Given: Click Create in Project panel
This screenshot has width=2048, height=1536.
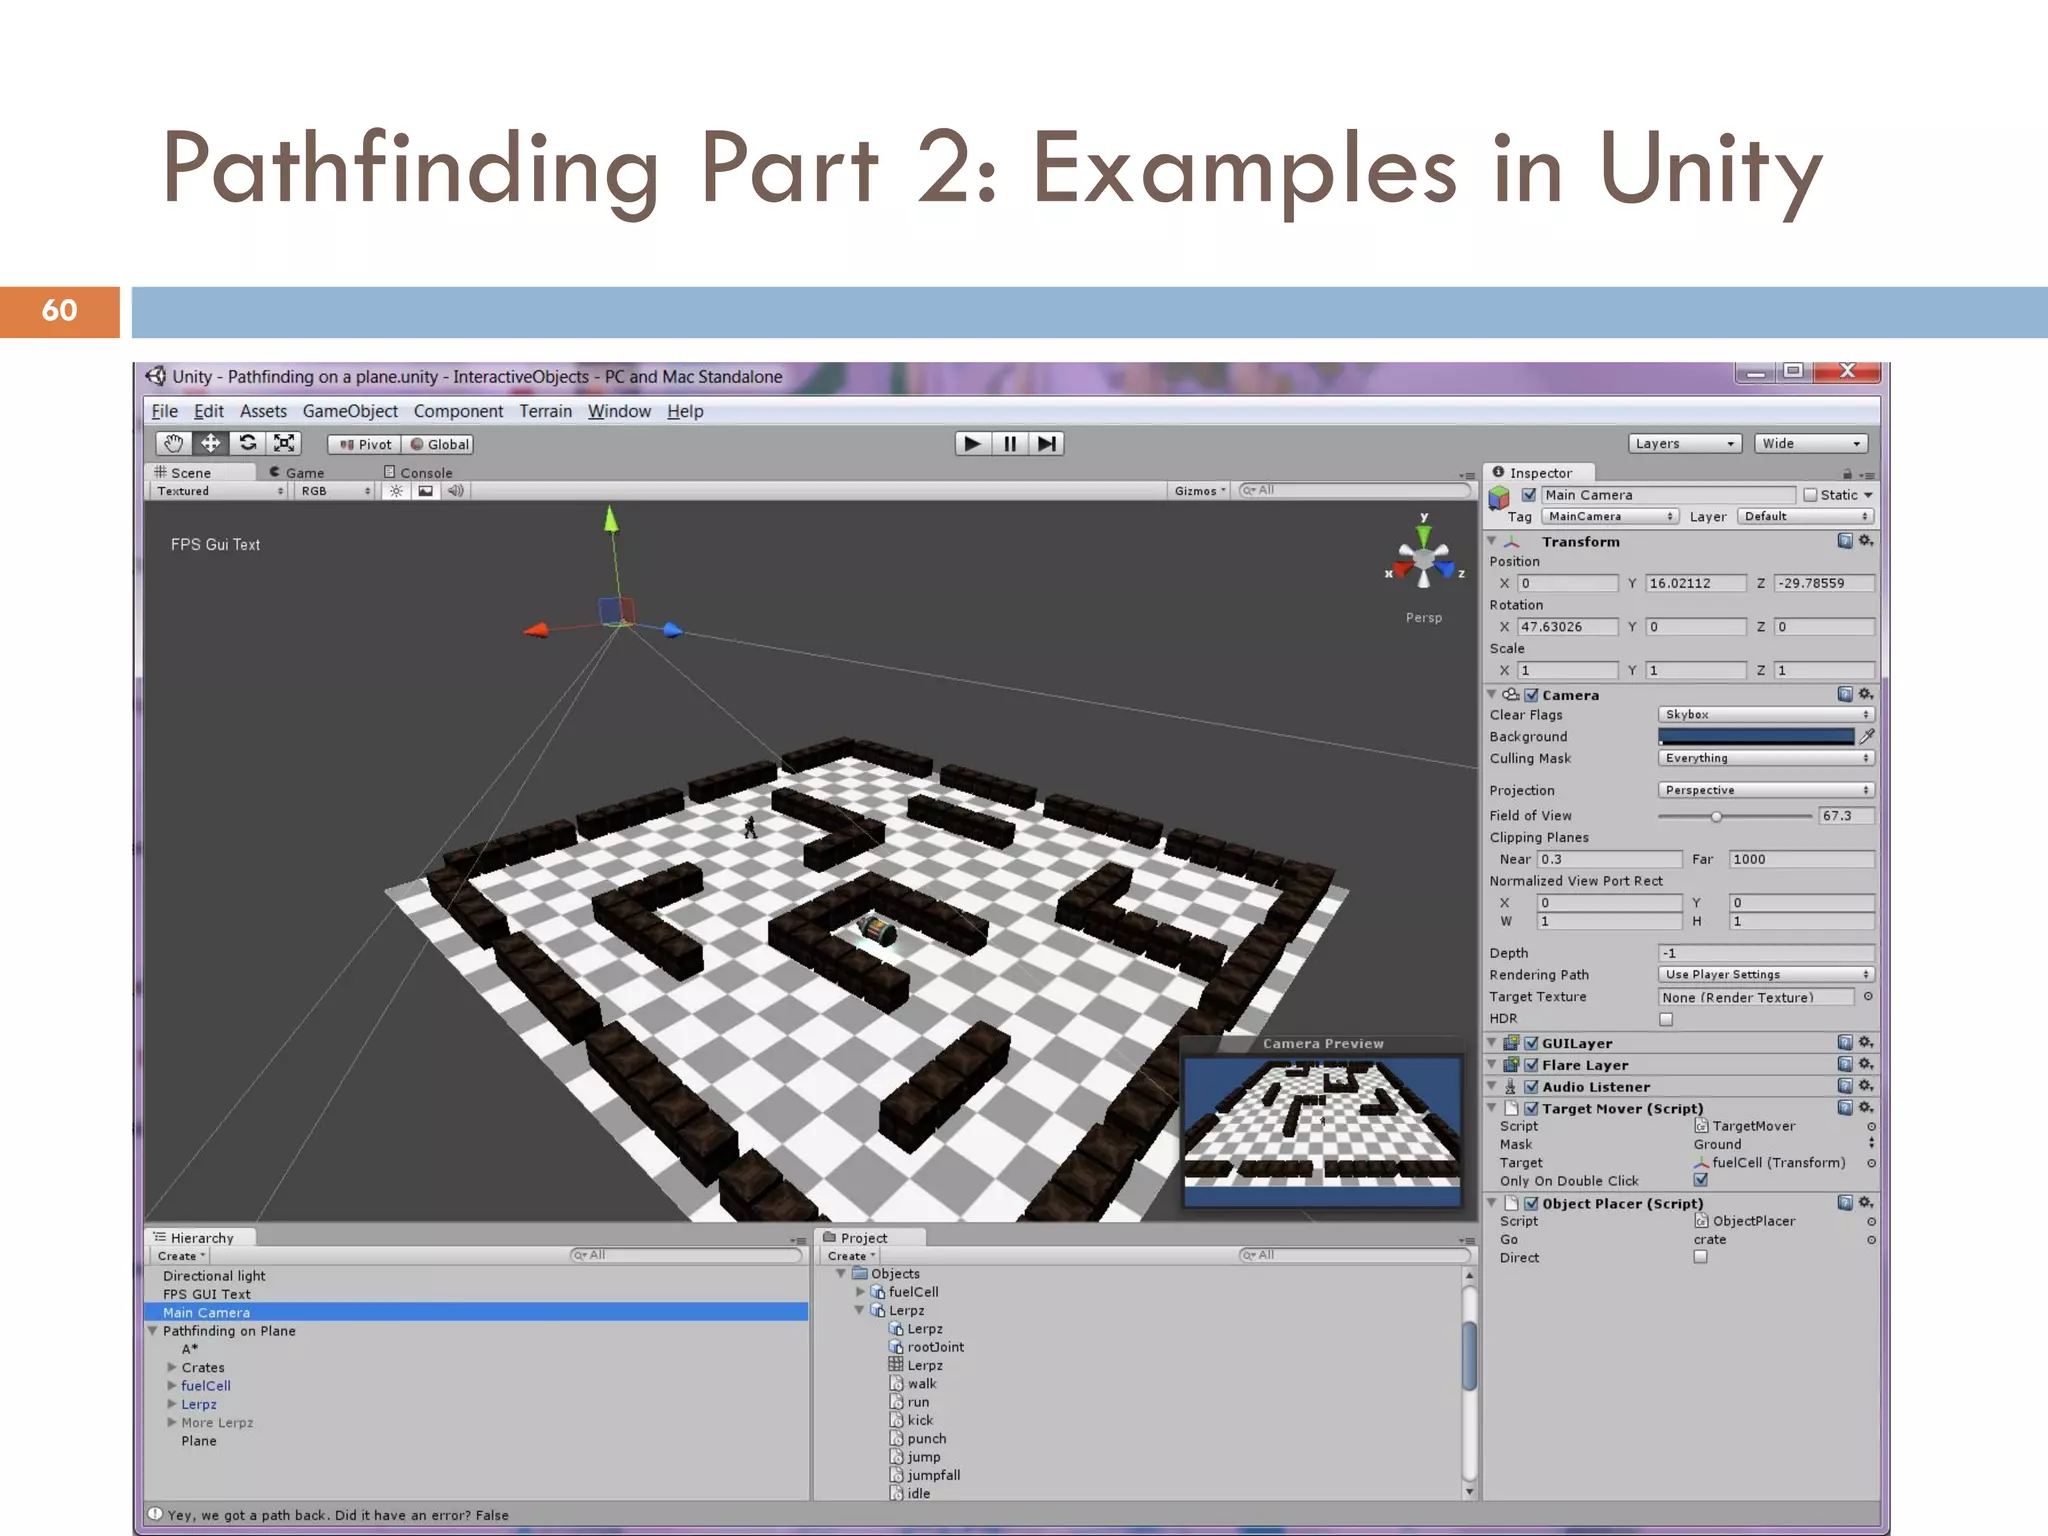Looking at the screenshot, I should (851, 1256).
